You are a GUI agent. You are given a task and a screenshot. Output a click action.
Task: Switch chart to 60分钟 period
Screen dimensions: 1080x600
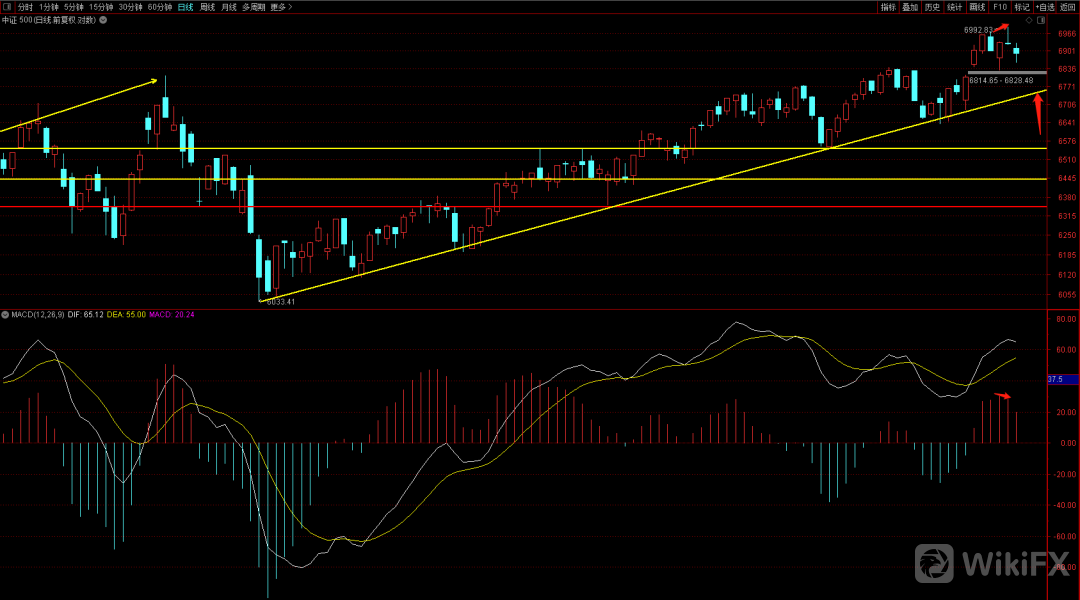click(x=159, y=7)
